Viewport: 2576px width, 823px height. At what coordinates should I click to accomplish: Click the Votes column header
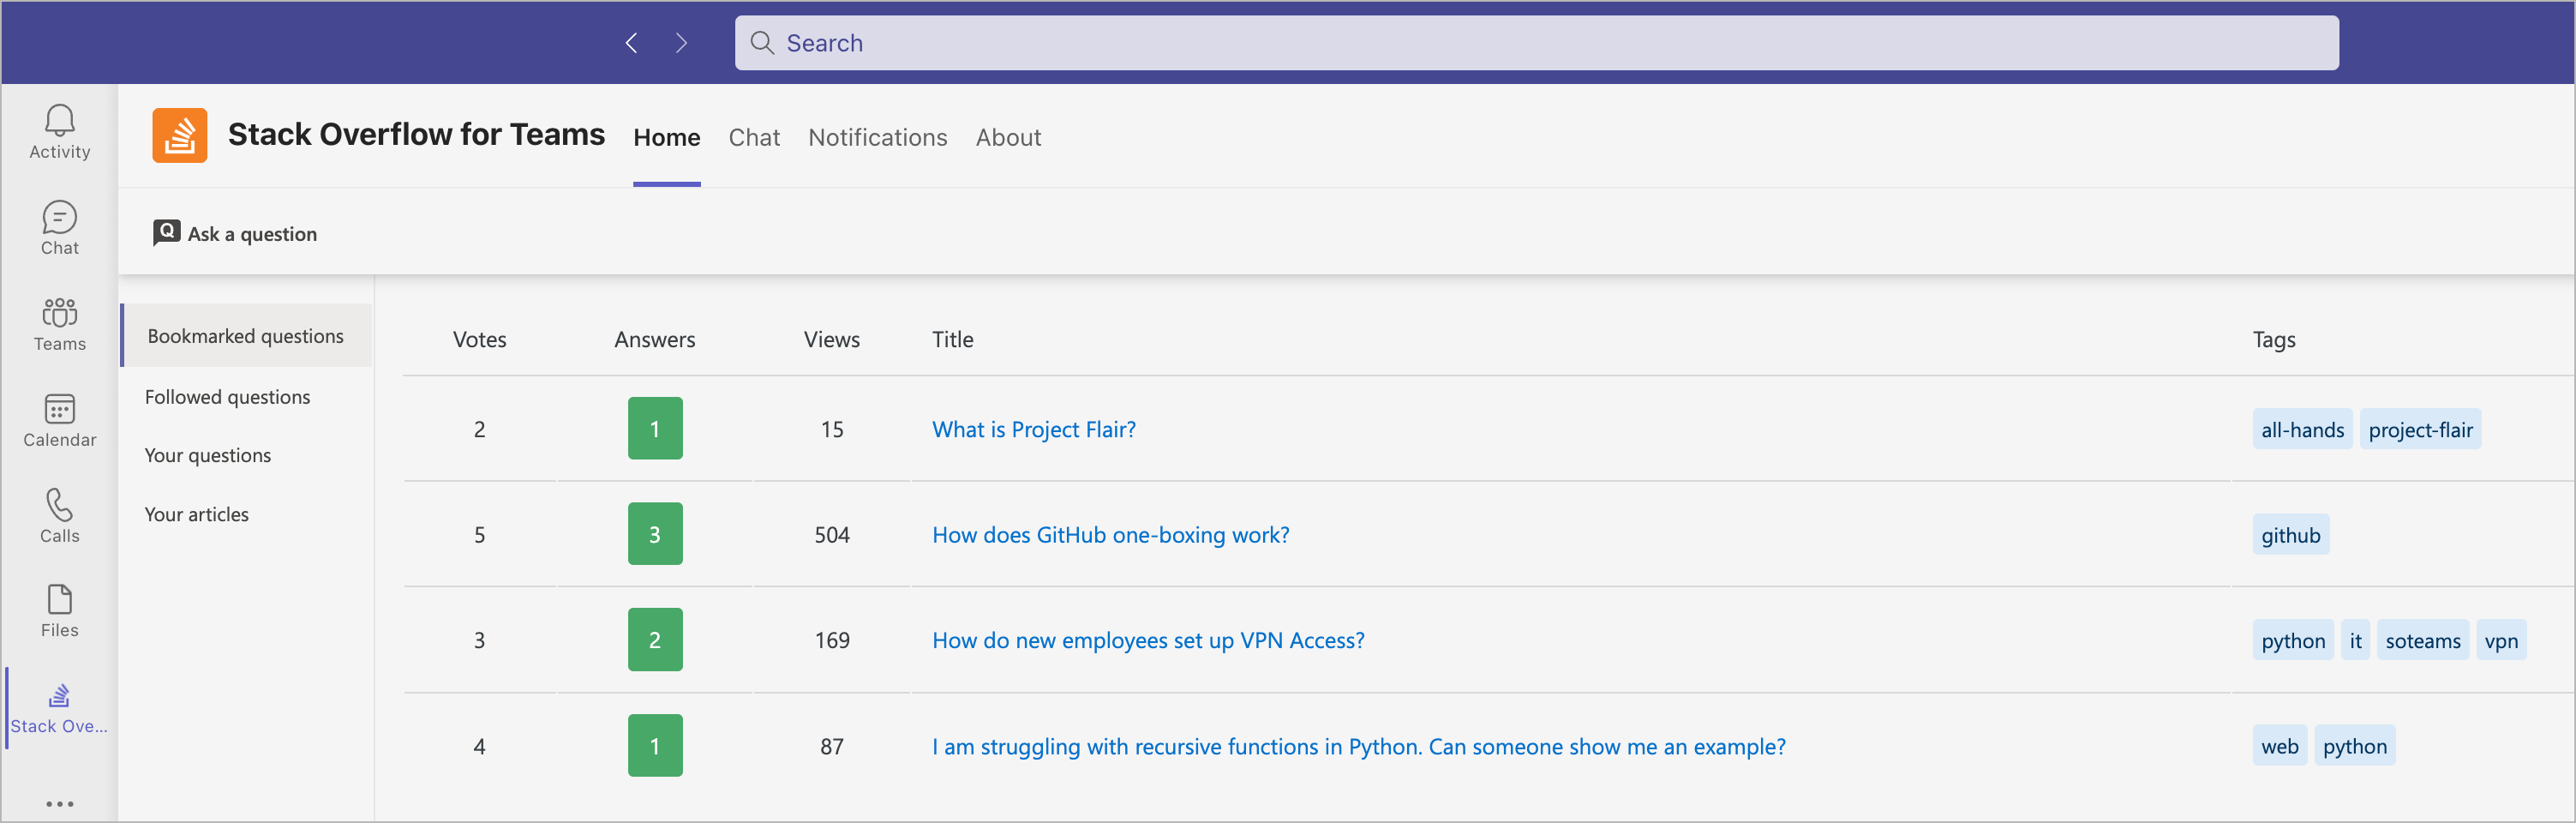coord(480,340)
